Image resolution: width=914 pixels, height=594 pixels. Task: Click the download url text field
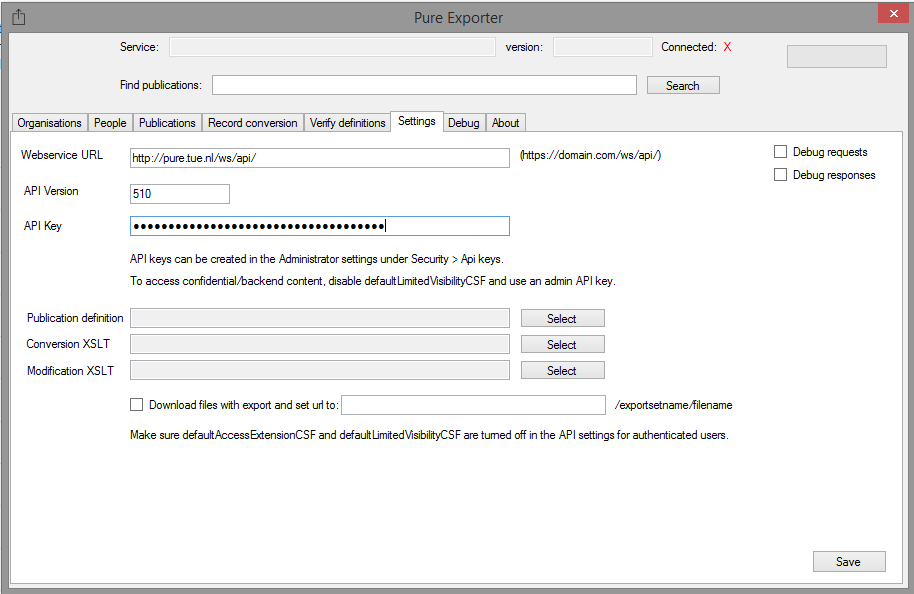point(473,405)
